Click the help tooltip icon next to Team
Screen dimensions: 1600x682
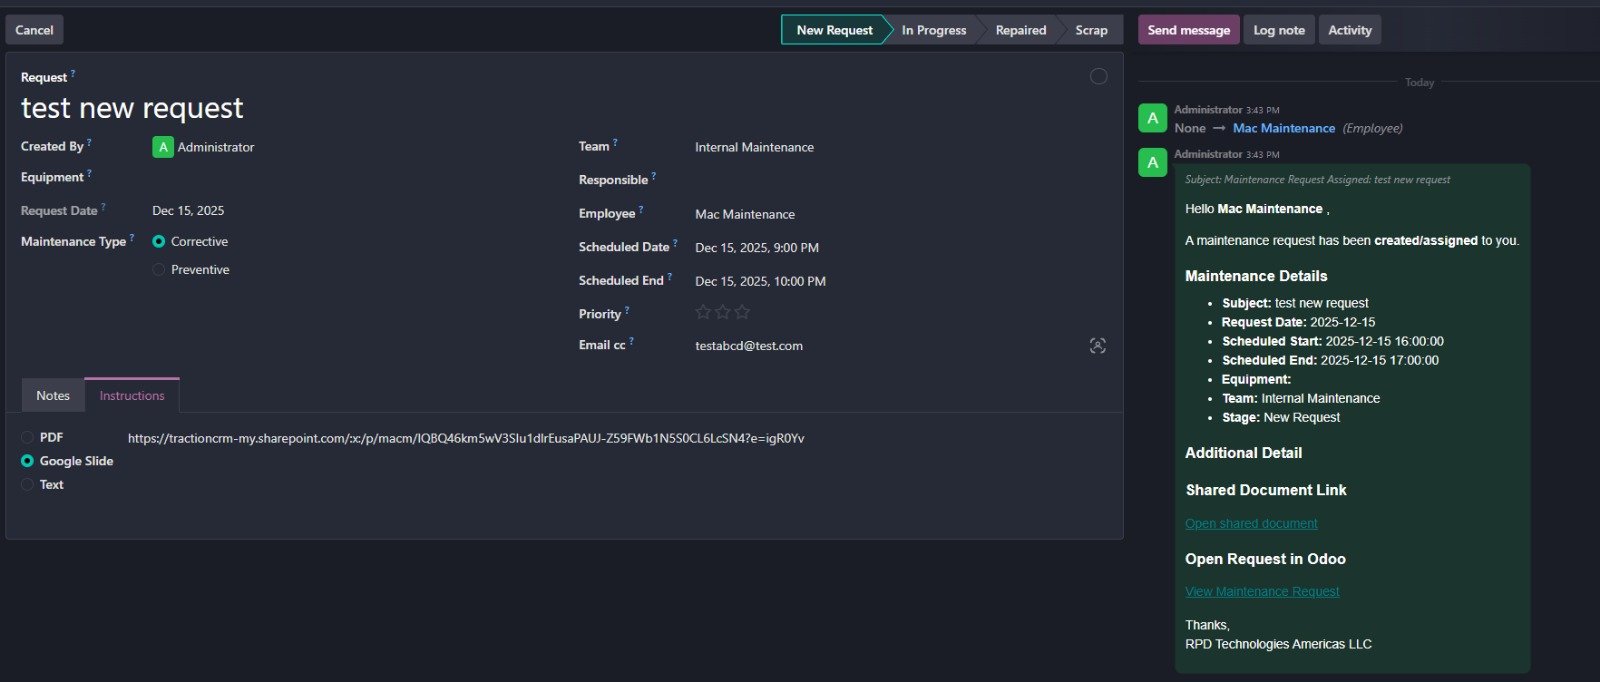tap(615, 143)
